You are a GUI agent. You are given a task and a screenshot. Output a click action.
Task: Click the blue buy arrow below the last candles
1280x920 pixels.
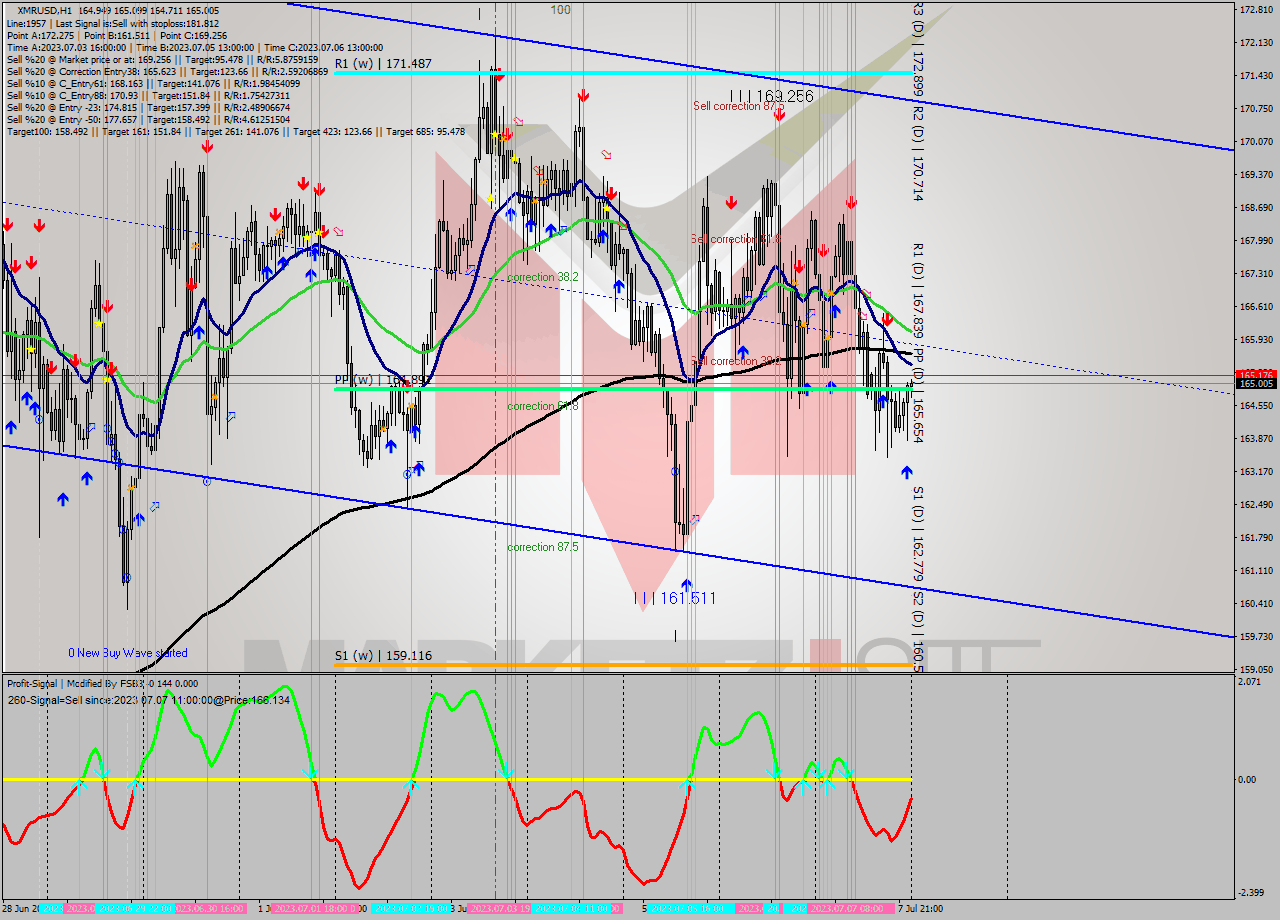[x=907, y=471]
